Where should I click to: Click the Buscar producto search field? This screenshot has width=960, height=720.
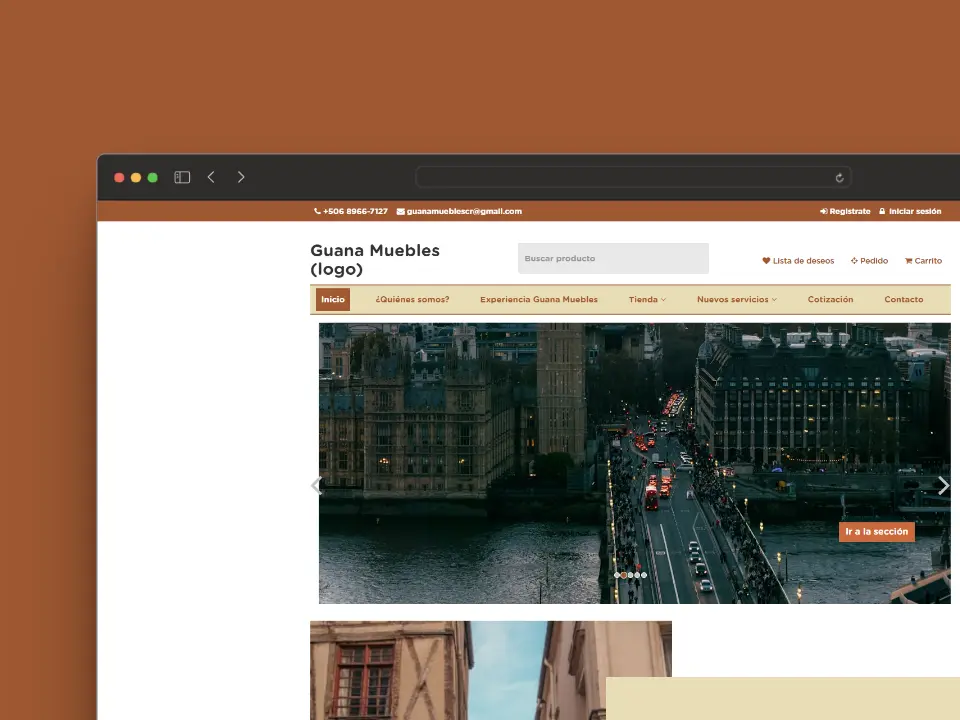[x=612, y=259]
